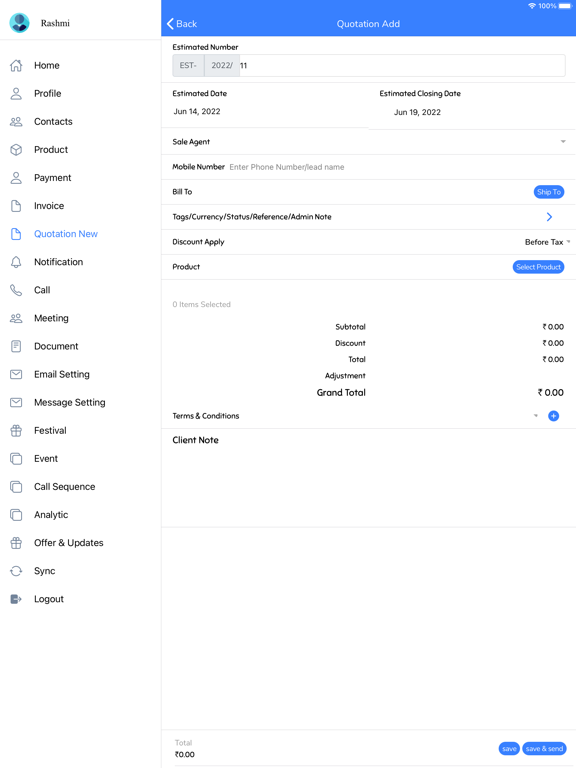Viewport: 576px width, 768px height.
Task: Expand the Sale Agent dropdown
Action: click(563, 142)
